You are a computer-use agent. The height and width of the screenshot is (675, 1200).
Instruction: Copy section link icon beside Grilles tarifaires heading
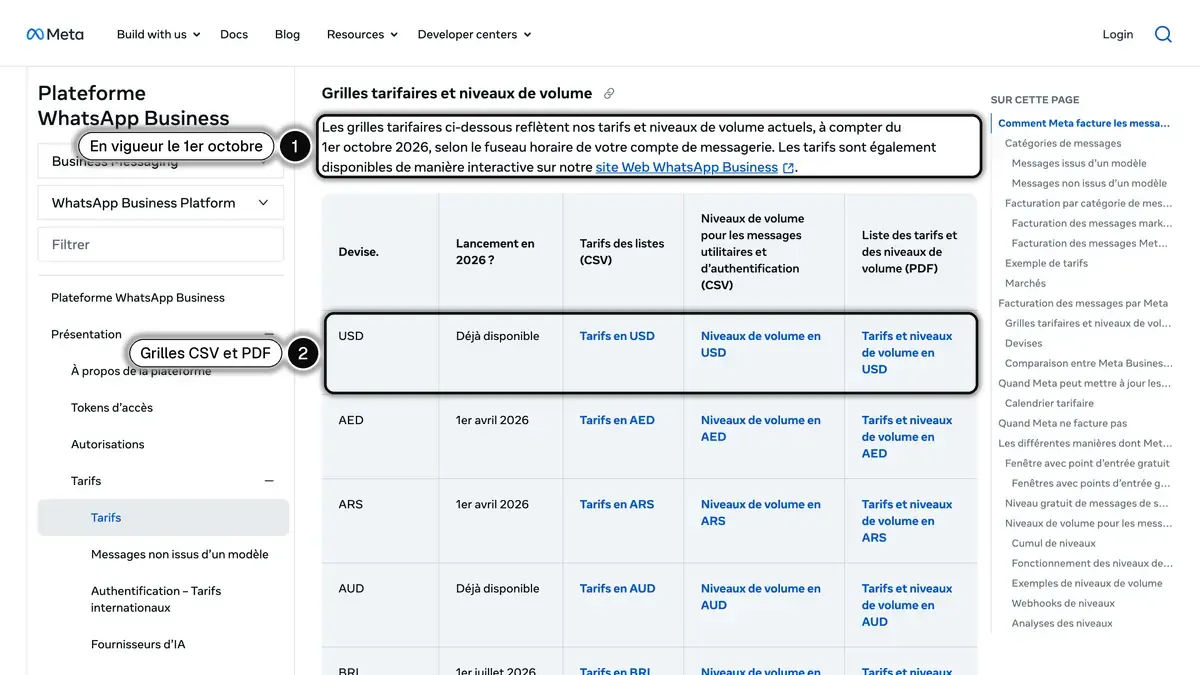pyautogui.click(x=609, y=93)
